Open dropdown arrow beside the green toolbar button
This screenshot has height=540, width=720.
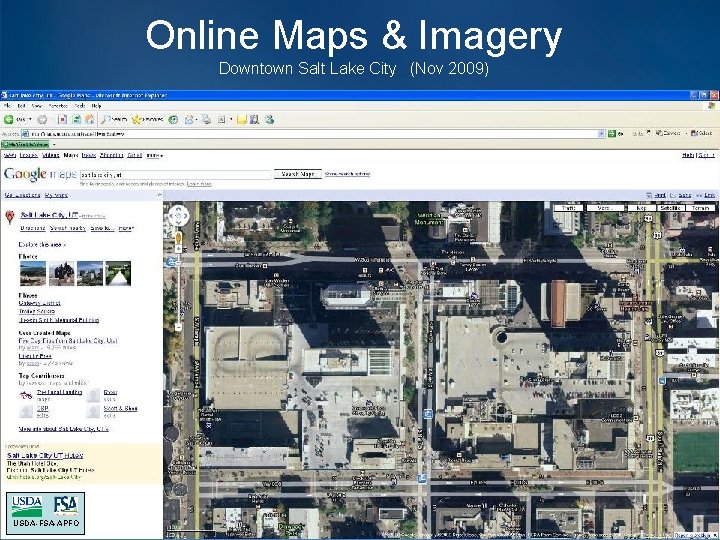pos(54,145)
